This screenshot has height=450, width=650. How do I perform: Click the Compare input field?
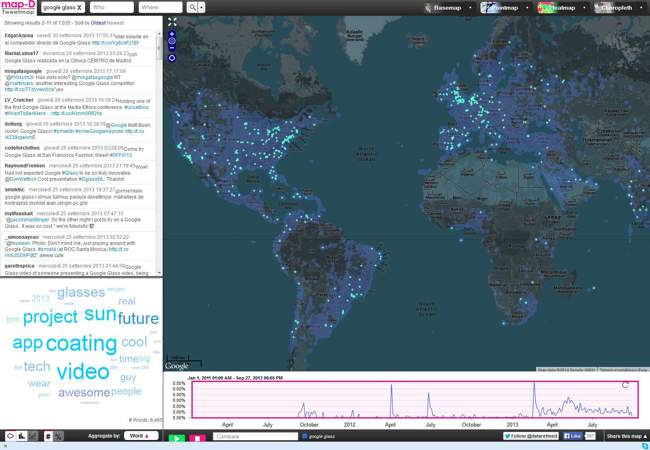click(255, 436)
